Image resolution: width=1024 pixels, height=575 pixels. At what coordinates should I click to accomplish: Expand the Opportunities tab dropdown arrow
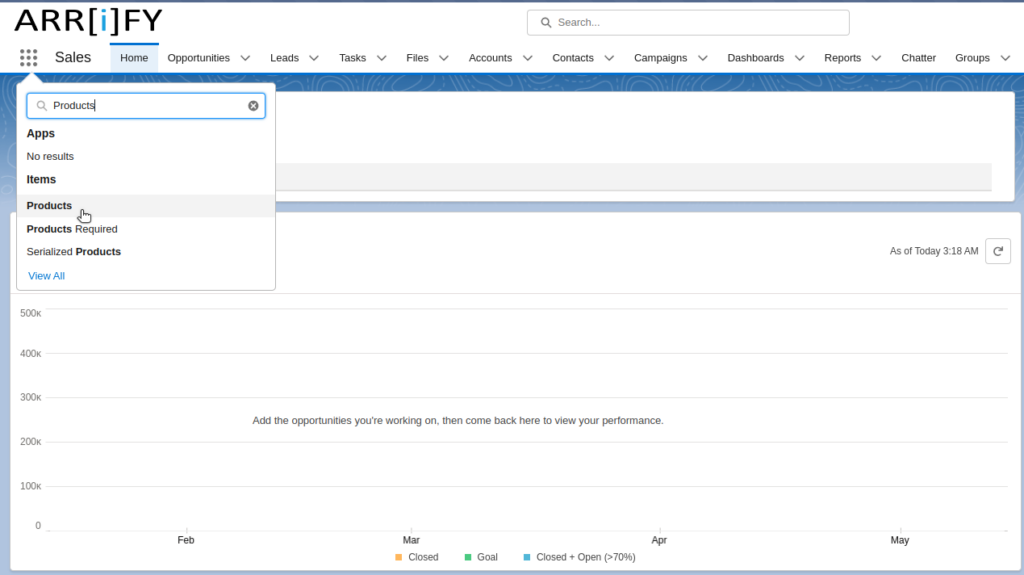pyautogui.click(x=245, y=58)
